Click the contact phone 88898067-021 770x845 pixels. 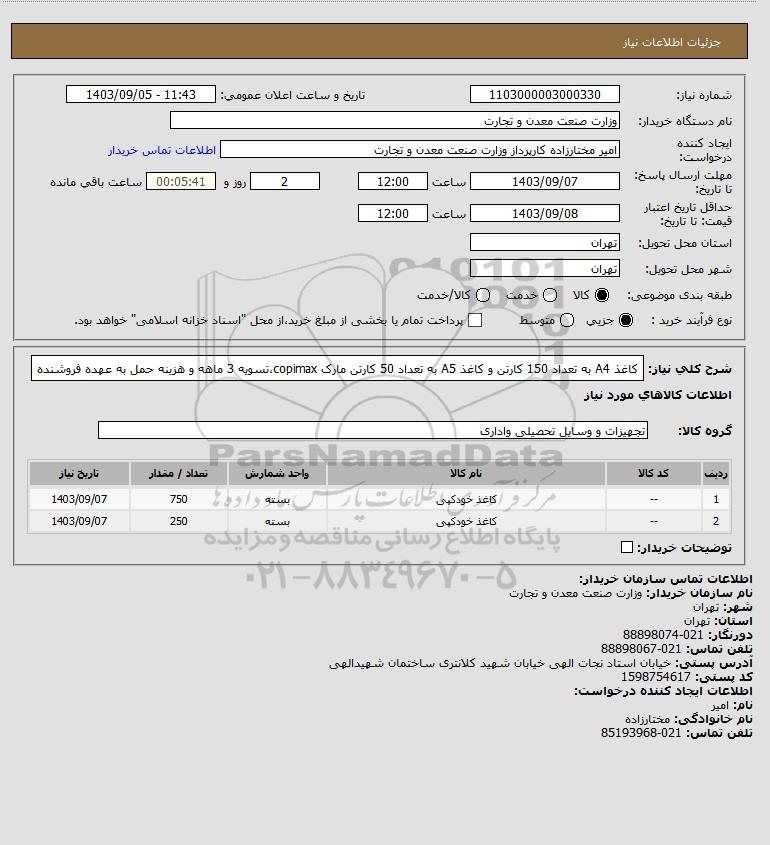pyautogui.click(x=641, y=649)
